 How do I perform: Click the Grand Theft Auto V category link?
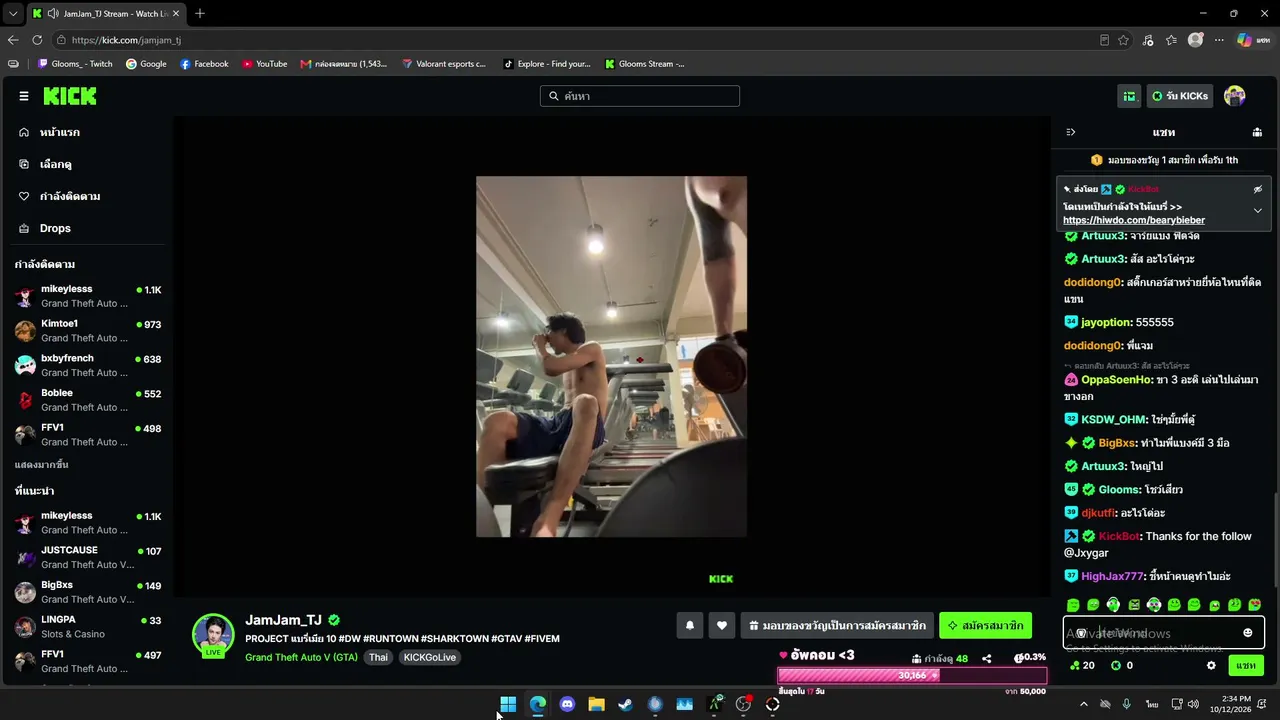pyautogui.click(x=301, y=657)
